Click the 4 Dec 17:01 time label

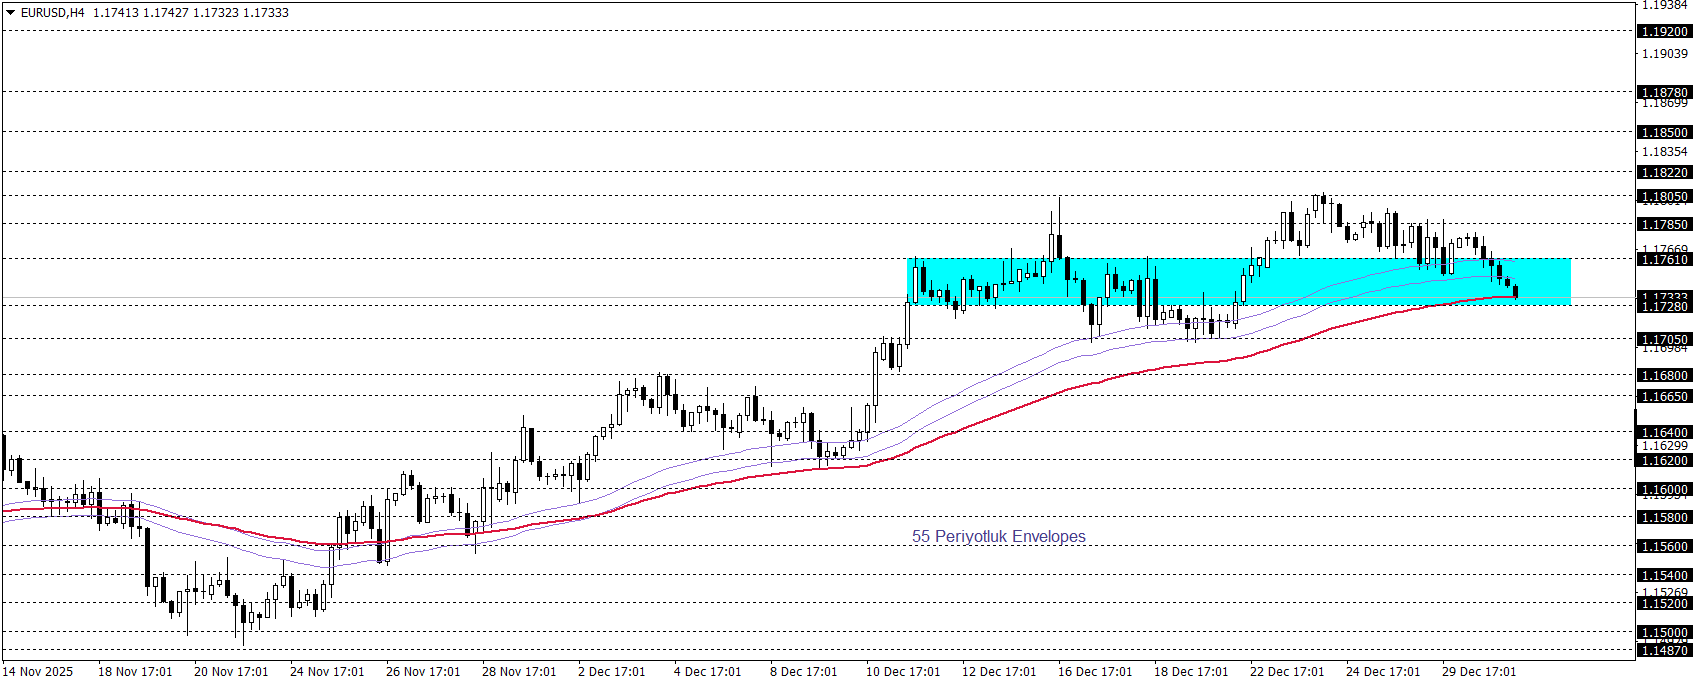click(x=707, y=672)
